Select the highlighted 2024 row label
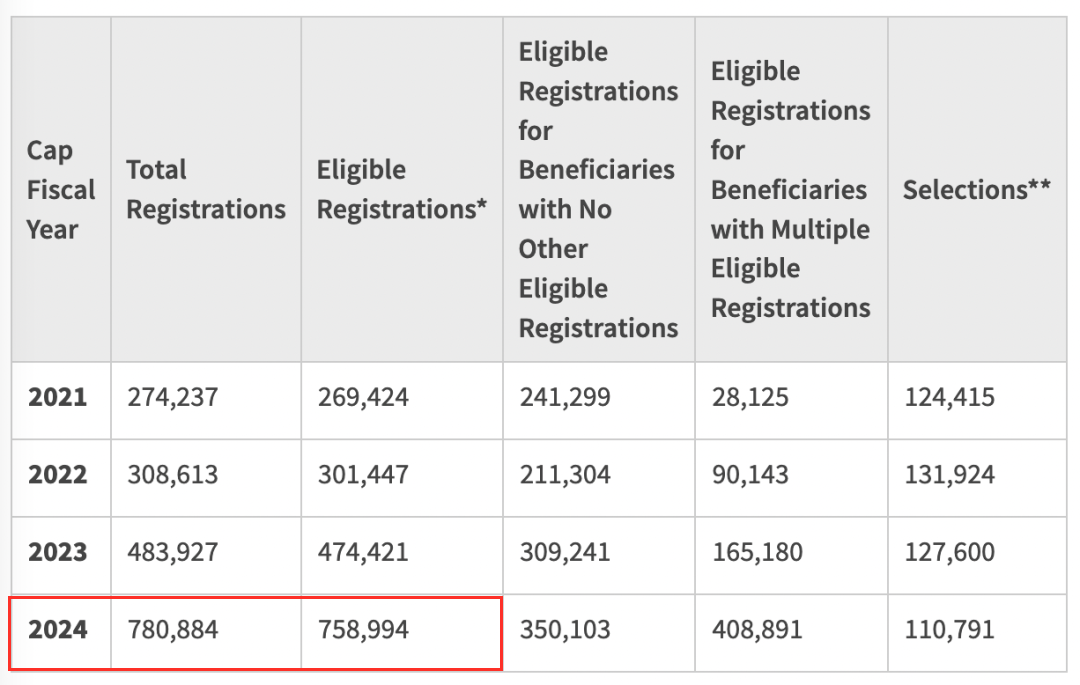 click(x=58, y=629)
